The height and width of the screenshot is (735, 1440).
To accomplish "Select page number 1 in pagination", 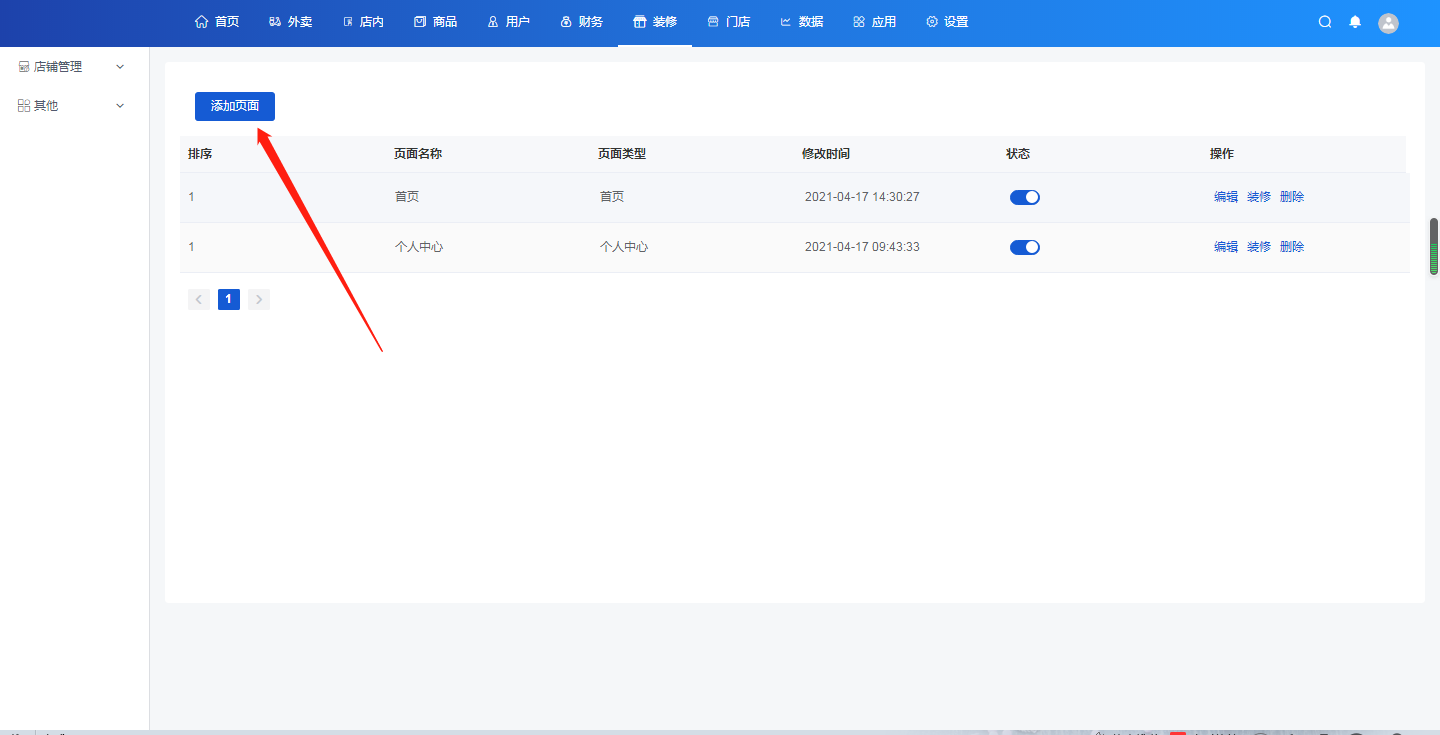I will click(x=229, y=299).
